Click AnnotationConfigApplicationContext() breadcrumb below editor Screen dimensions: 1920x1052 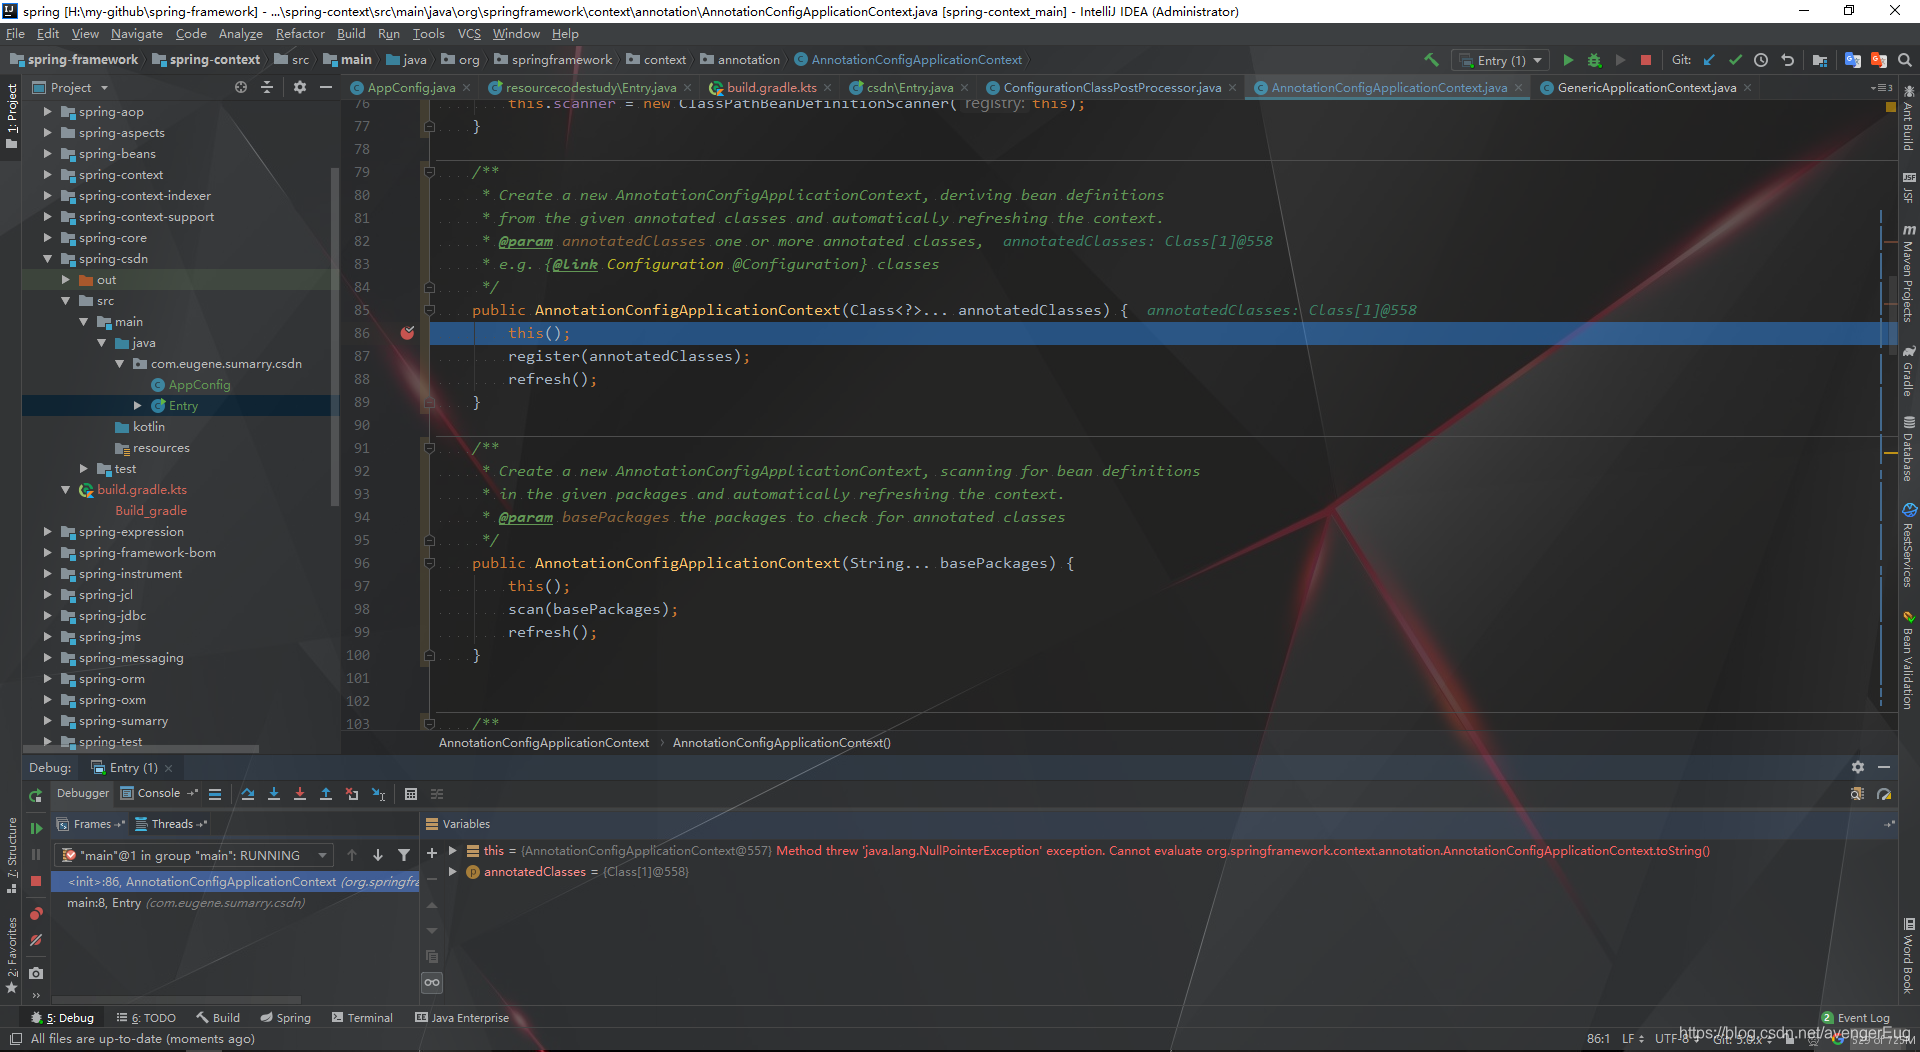781,743
